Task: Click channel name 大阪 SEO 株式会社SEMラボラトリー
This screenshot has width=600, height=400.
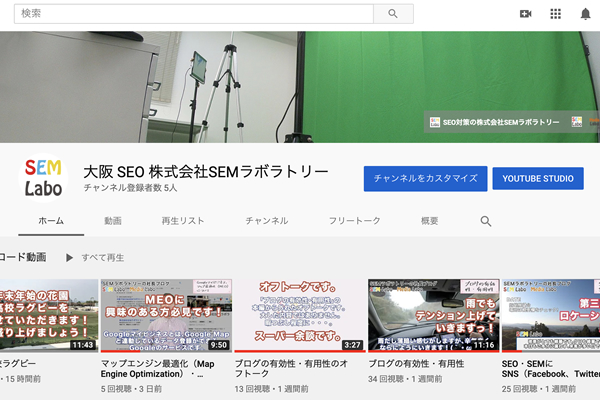Action: click(x=206, y=172)
